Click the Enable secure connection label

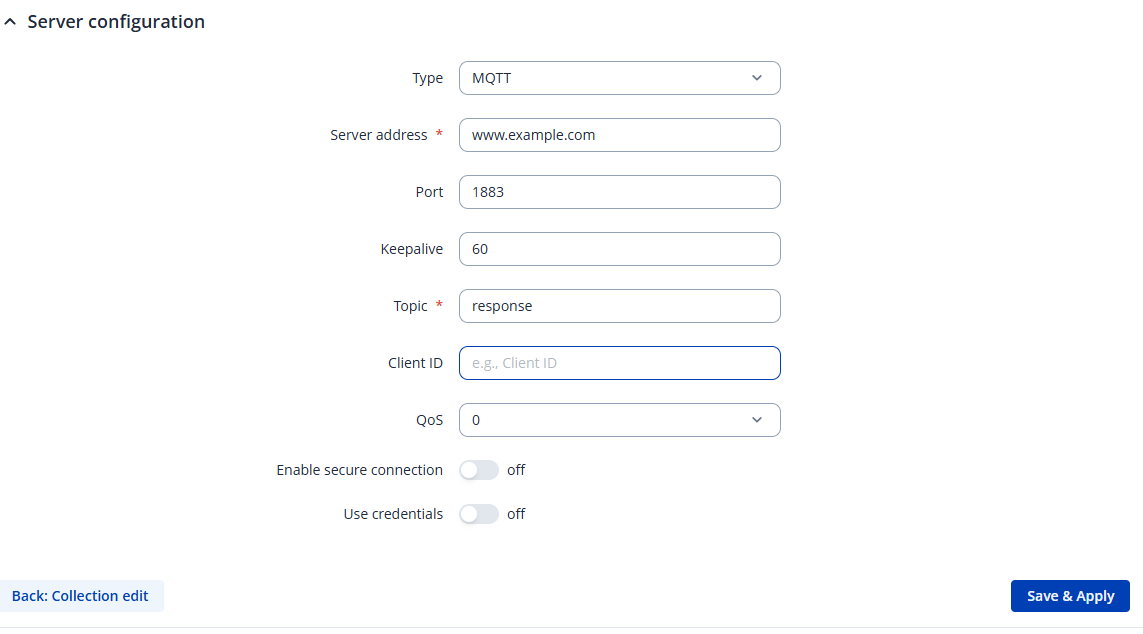(359, 470)
